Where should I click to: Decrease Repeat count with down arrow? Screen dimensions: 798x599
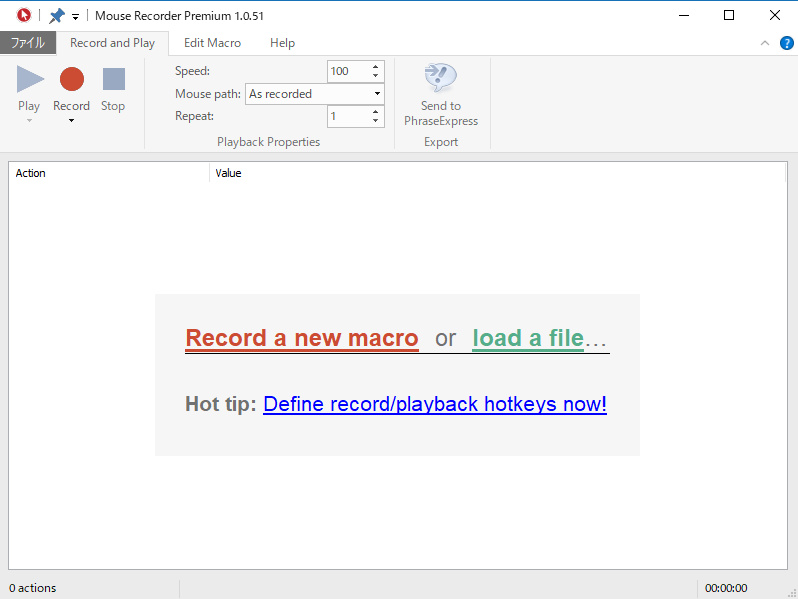coord(376,121)
